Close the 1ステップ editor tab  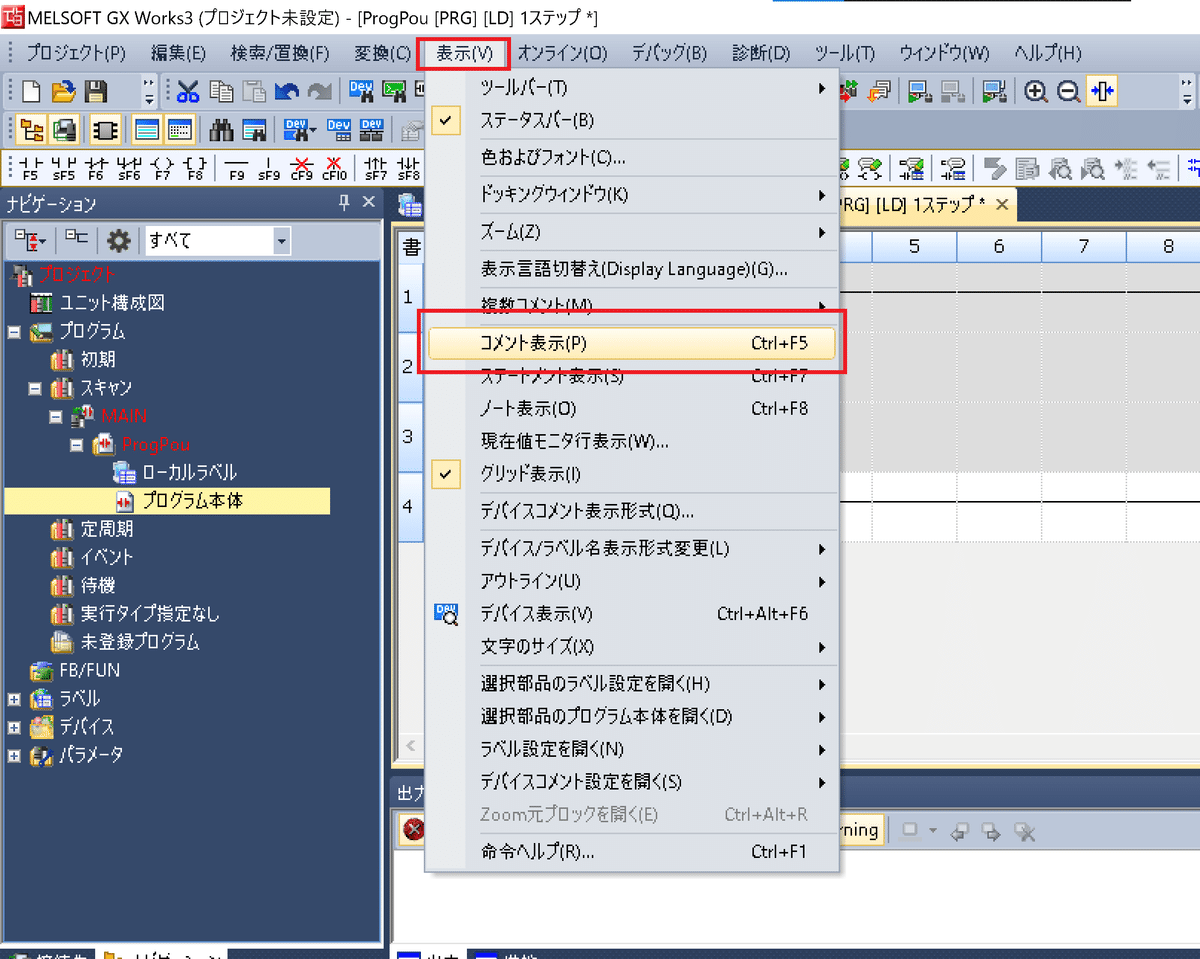point(1001,204)
